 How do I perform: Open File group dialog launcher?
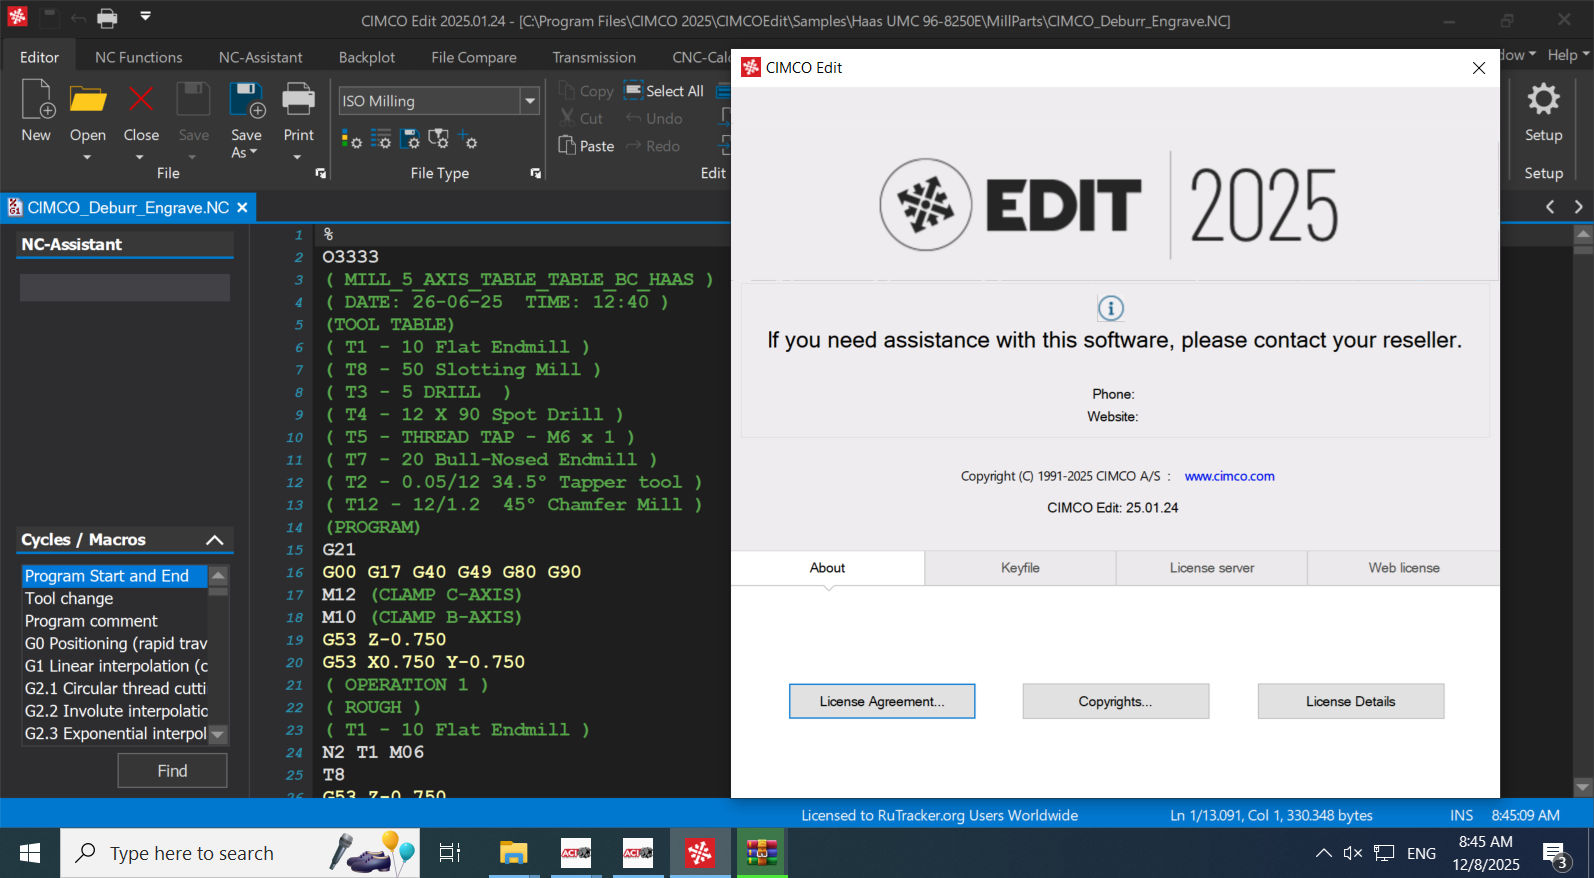(x=320, y=173)
